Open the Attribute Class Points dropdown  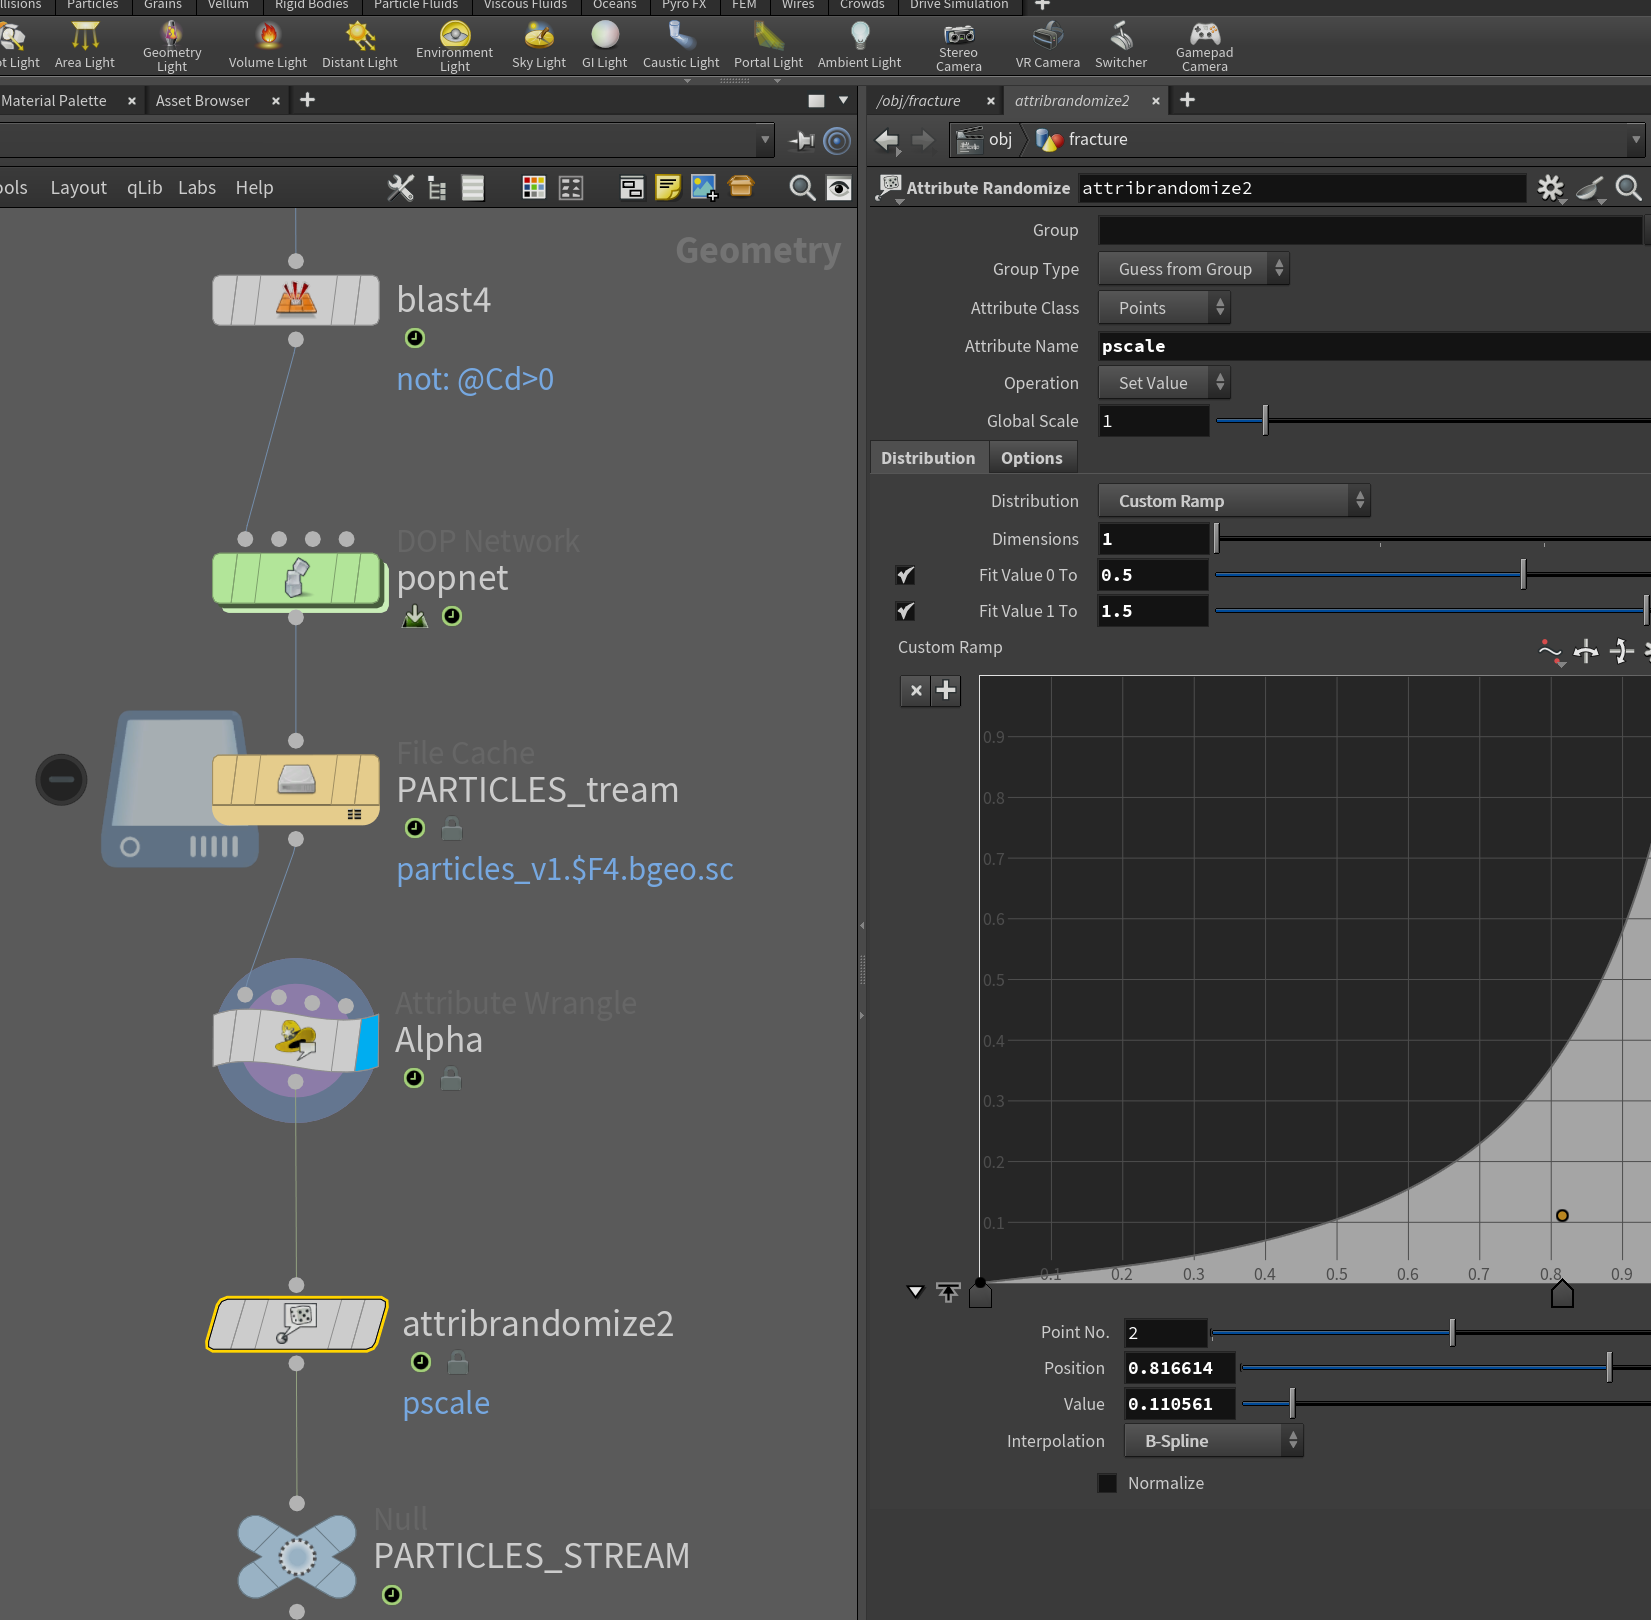(1164, 308)
